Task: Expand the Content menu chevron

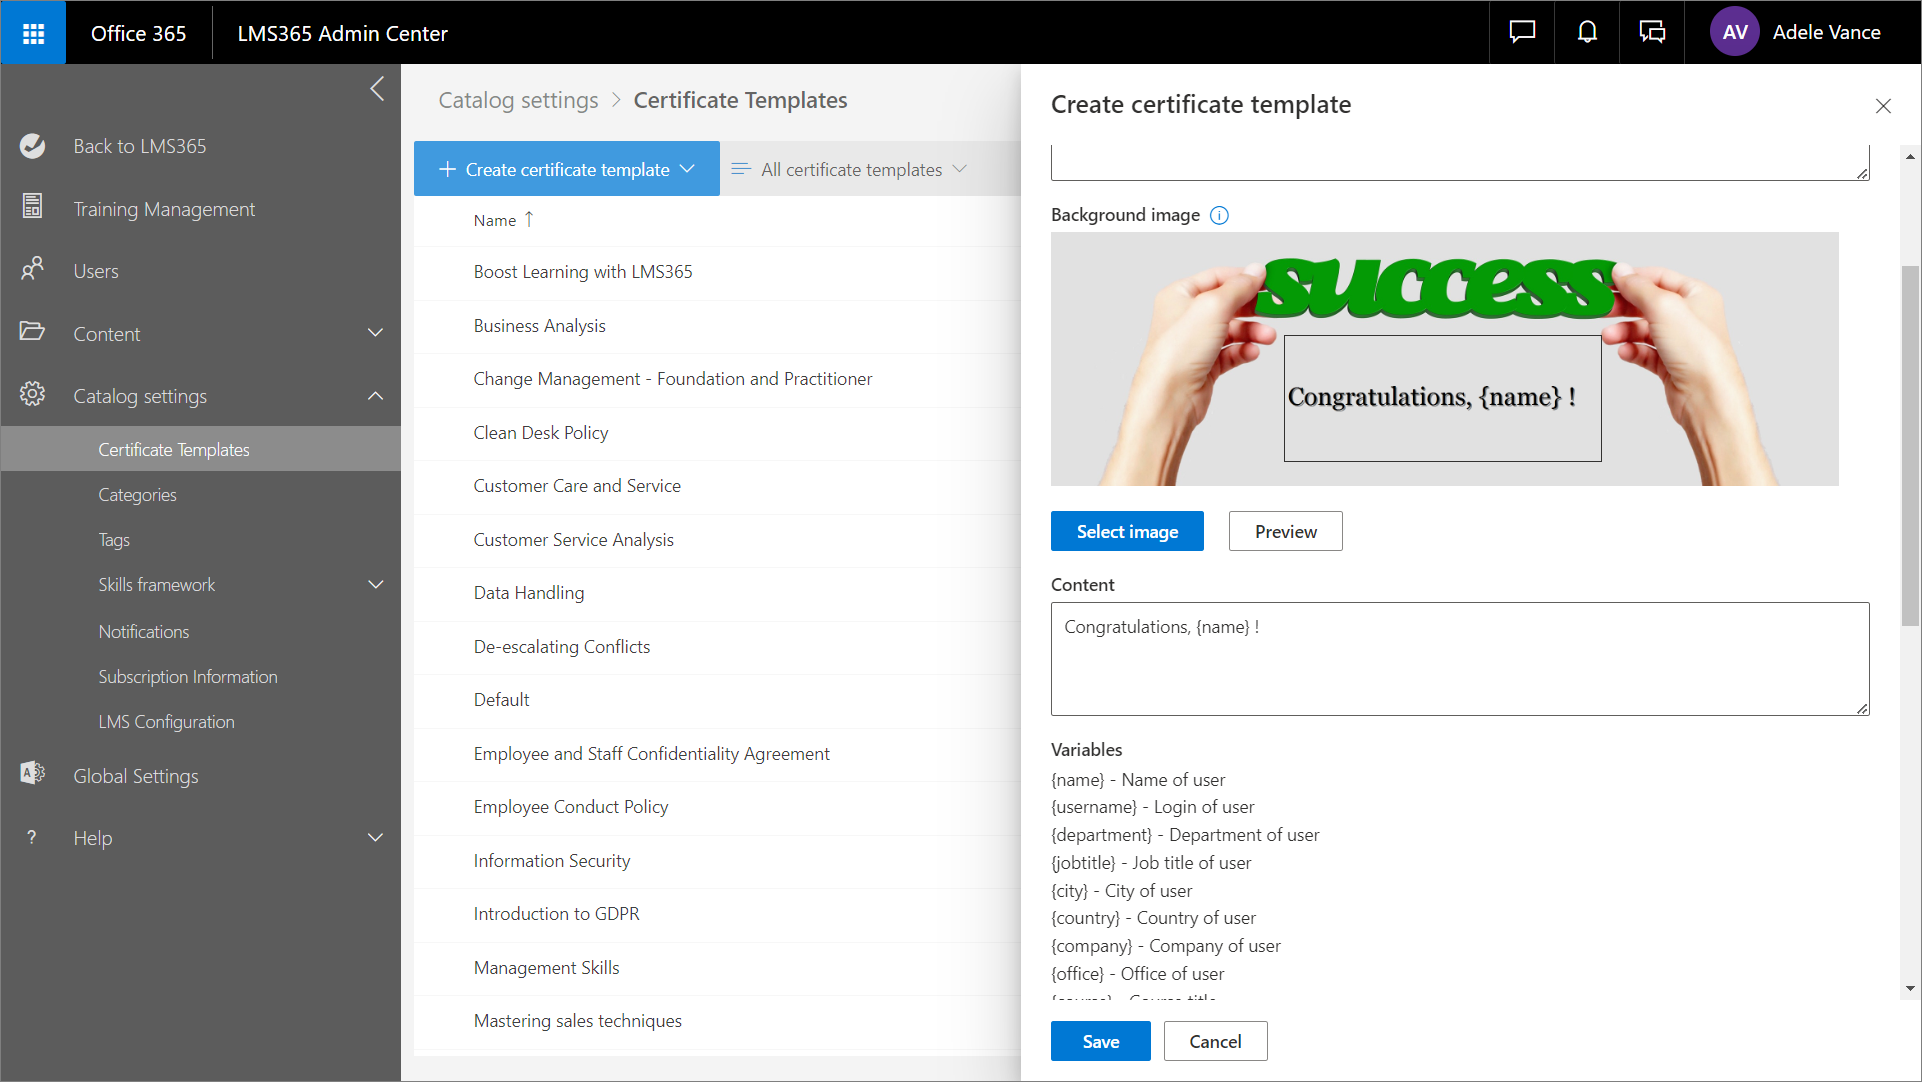Action: [375, 333]
